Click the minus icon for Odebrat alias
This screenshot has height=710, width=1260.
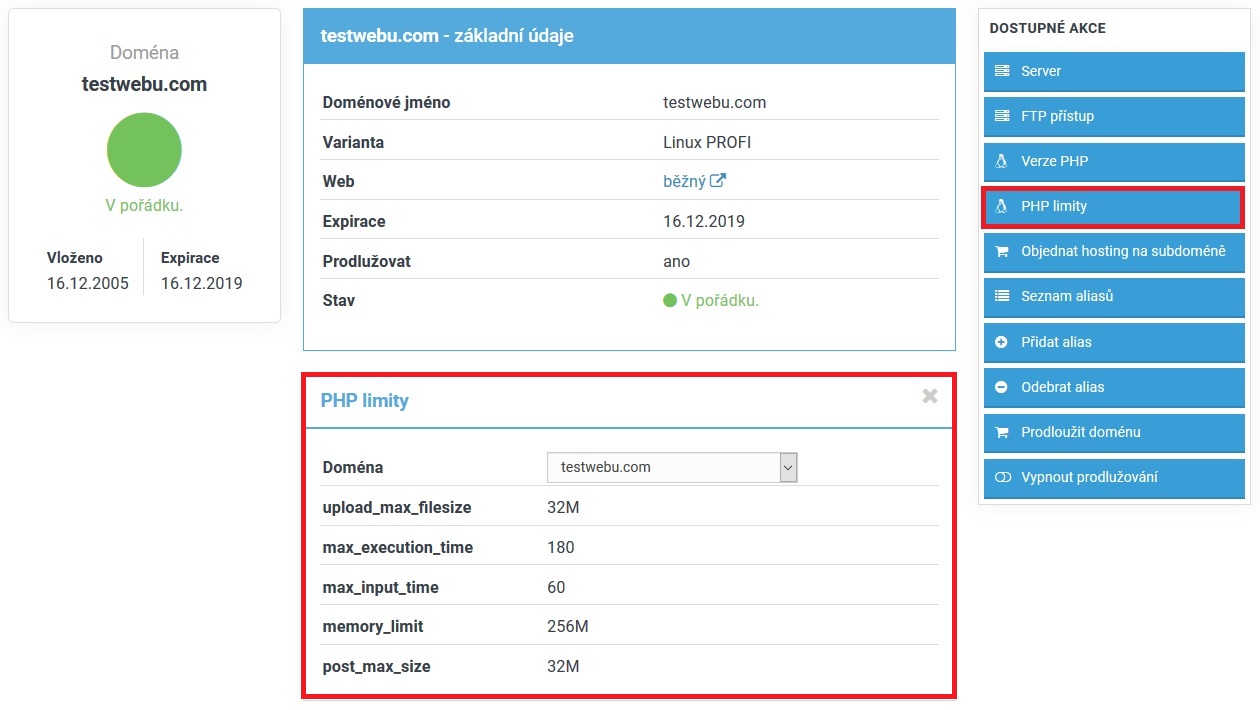click(x=1002, y=387)
